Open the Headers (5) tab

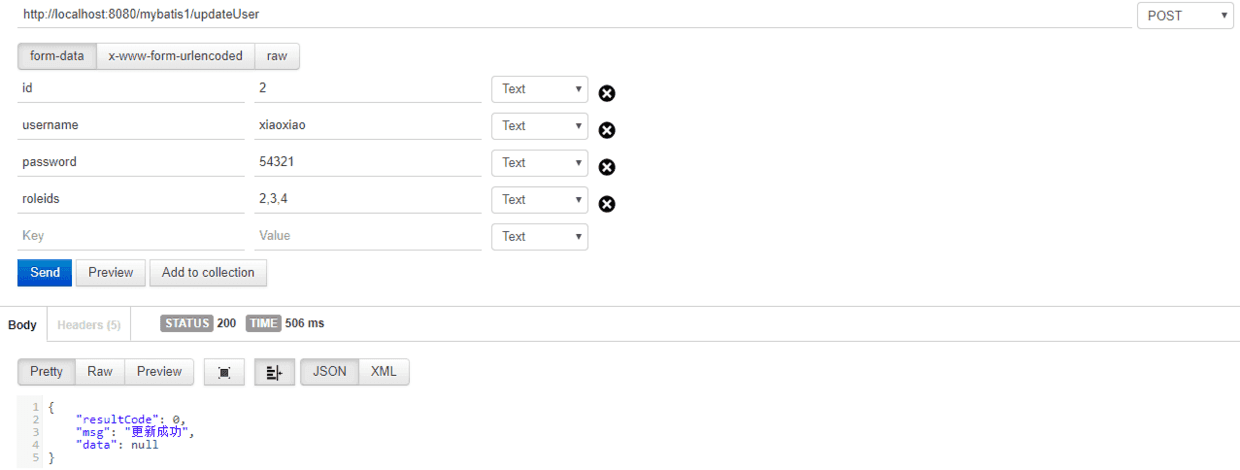89,325
